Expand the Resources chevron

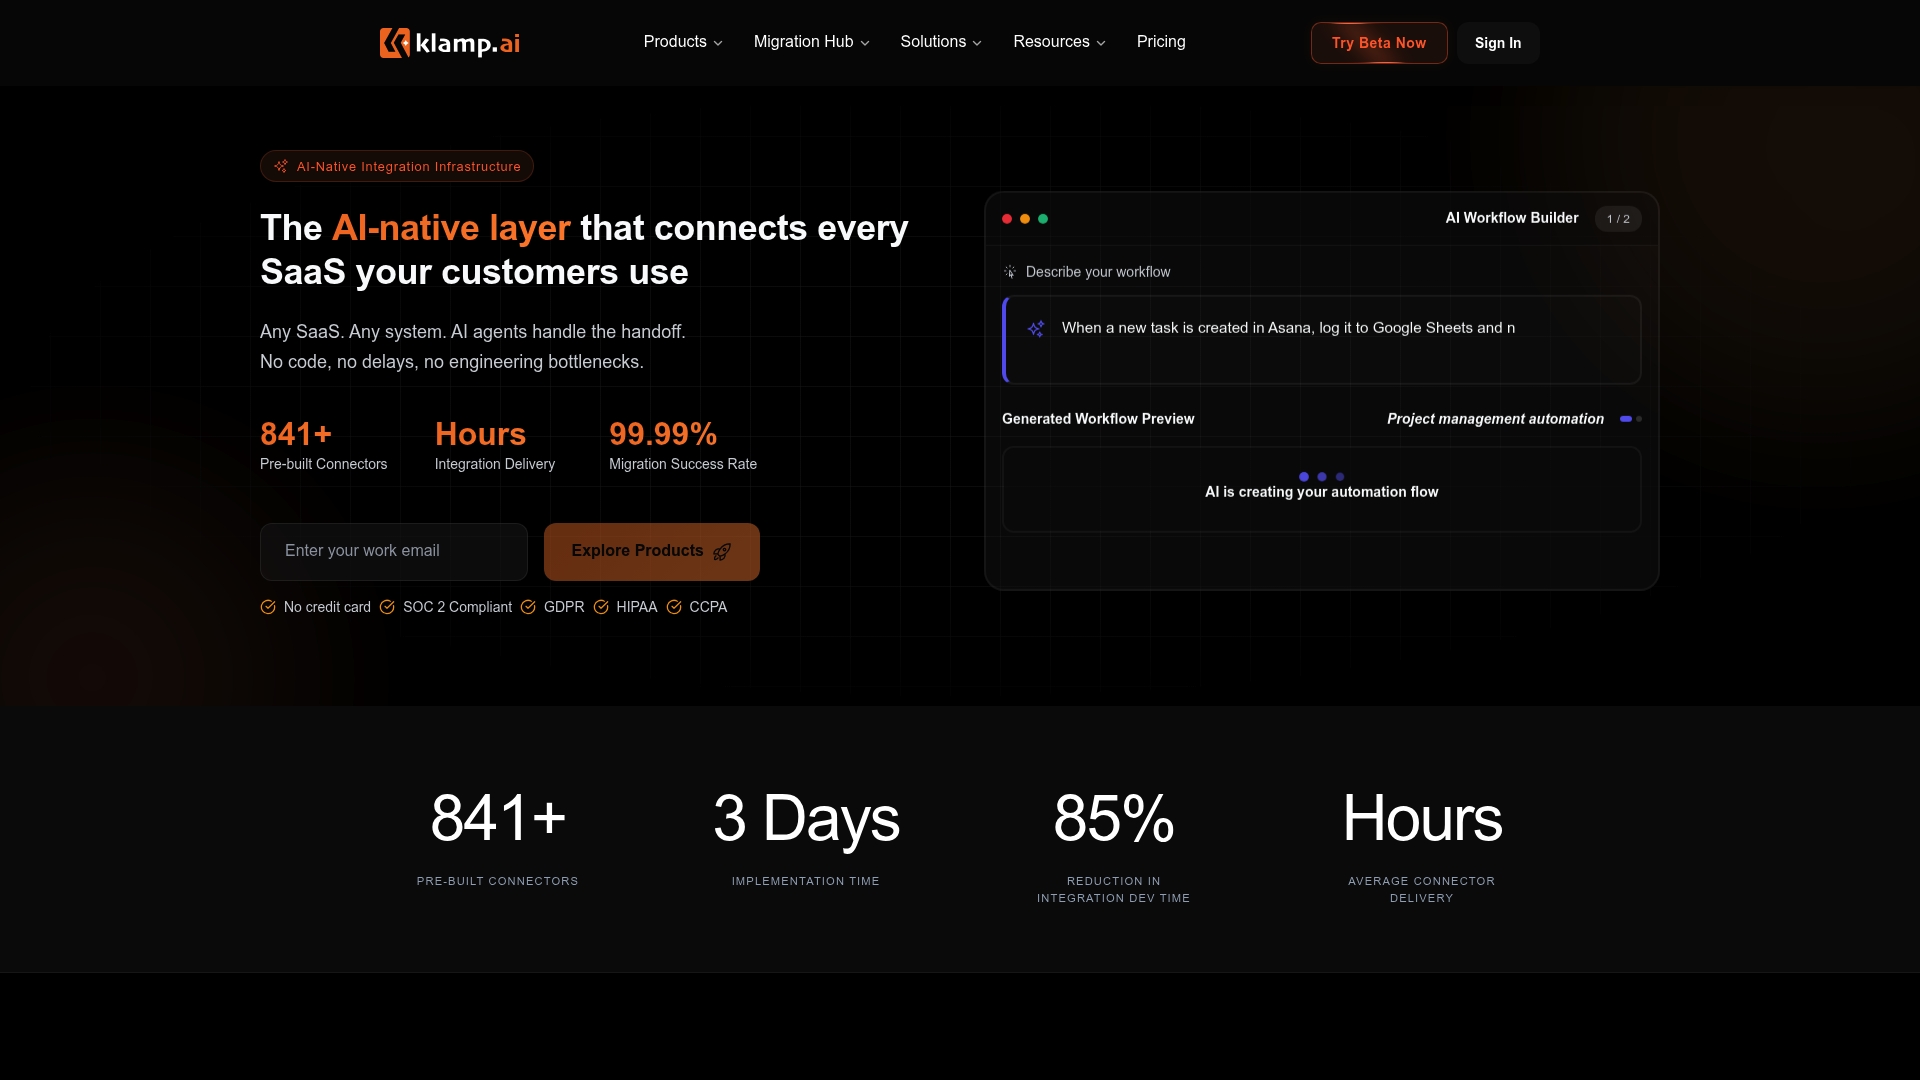1101,43
